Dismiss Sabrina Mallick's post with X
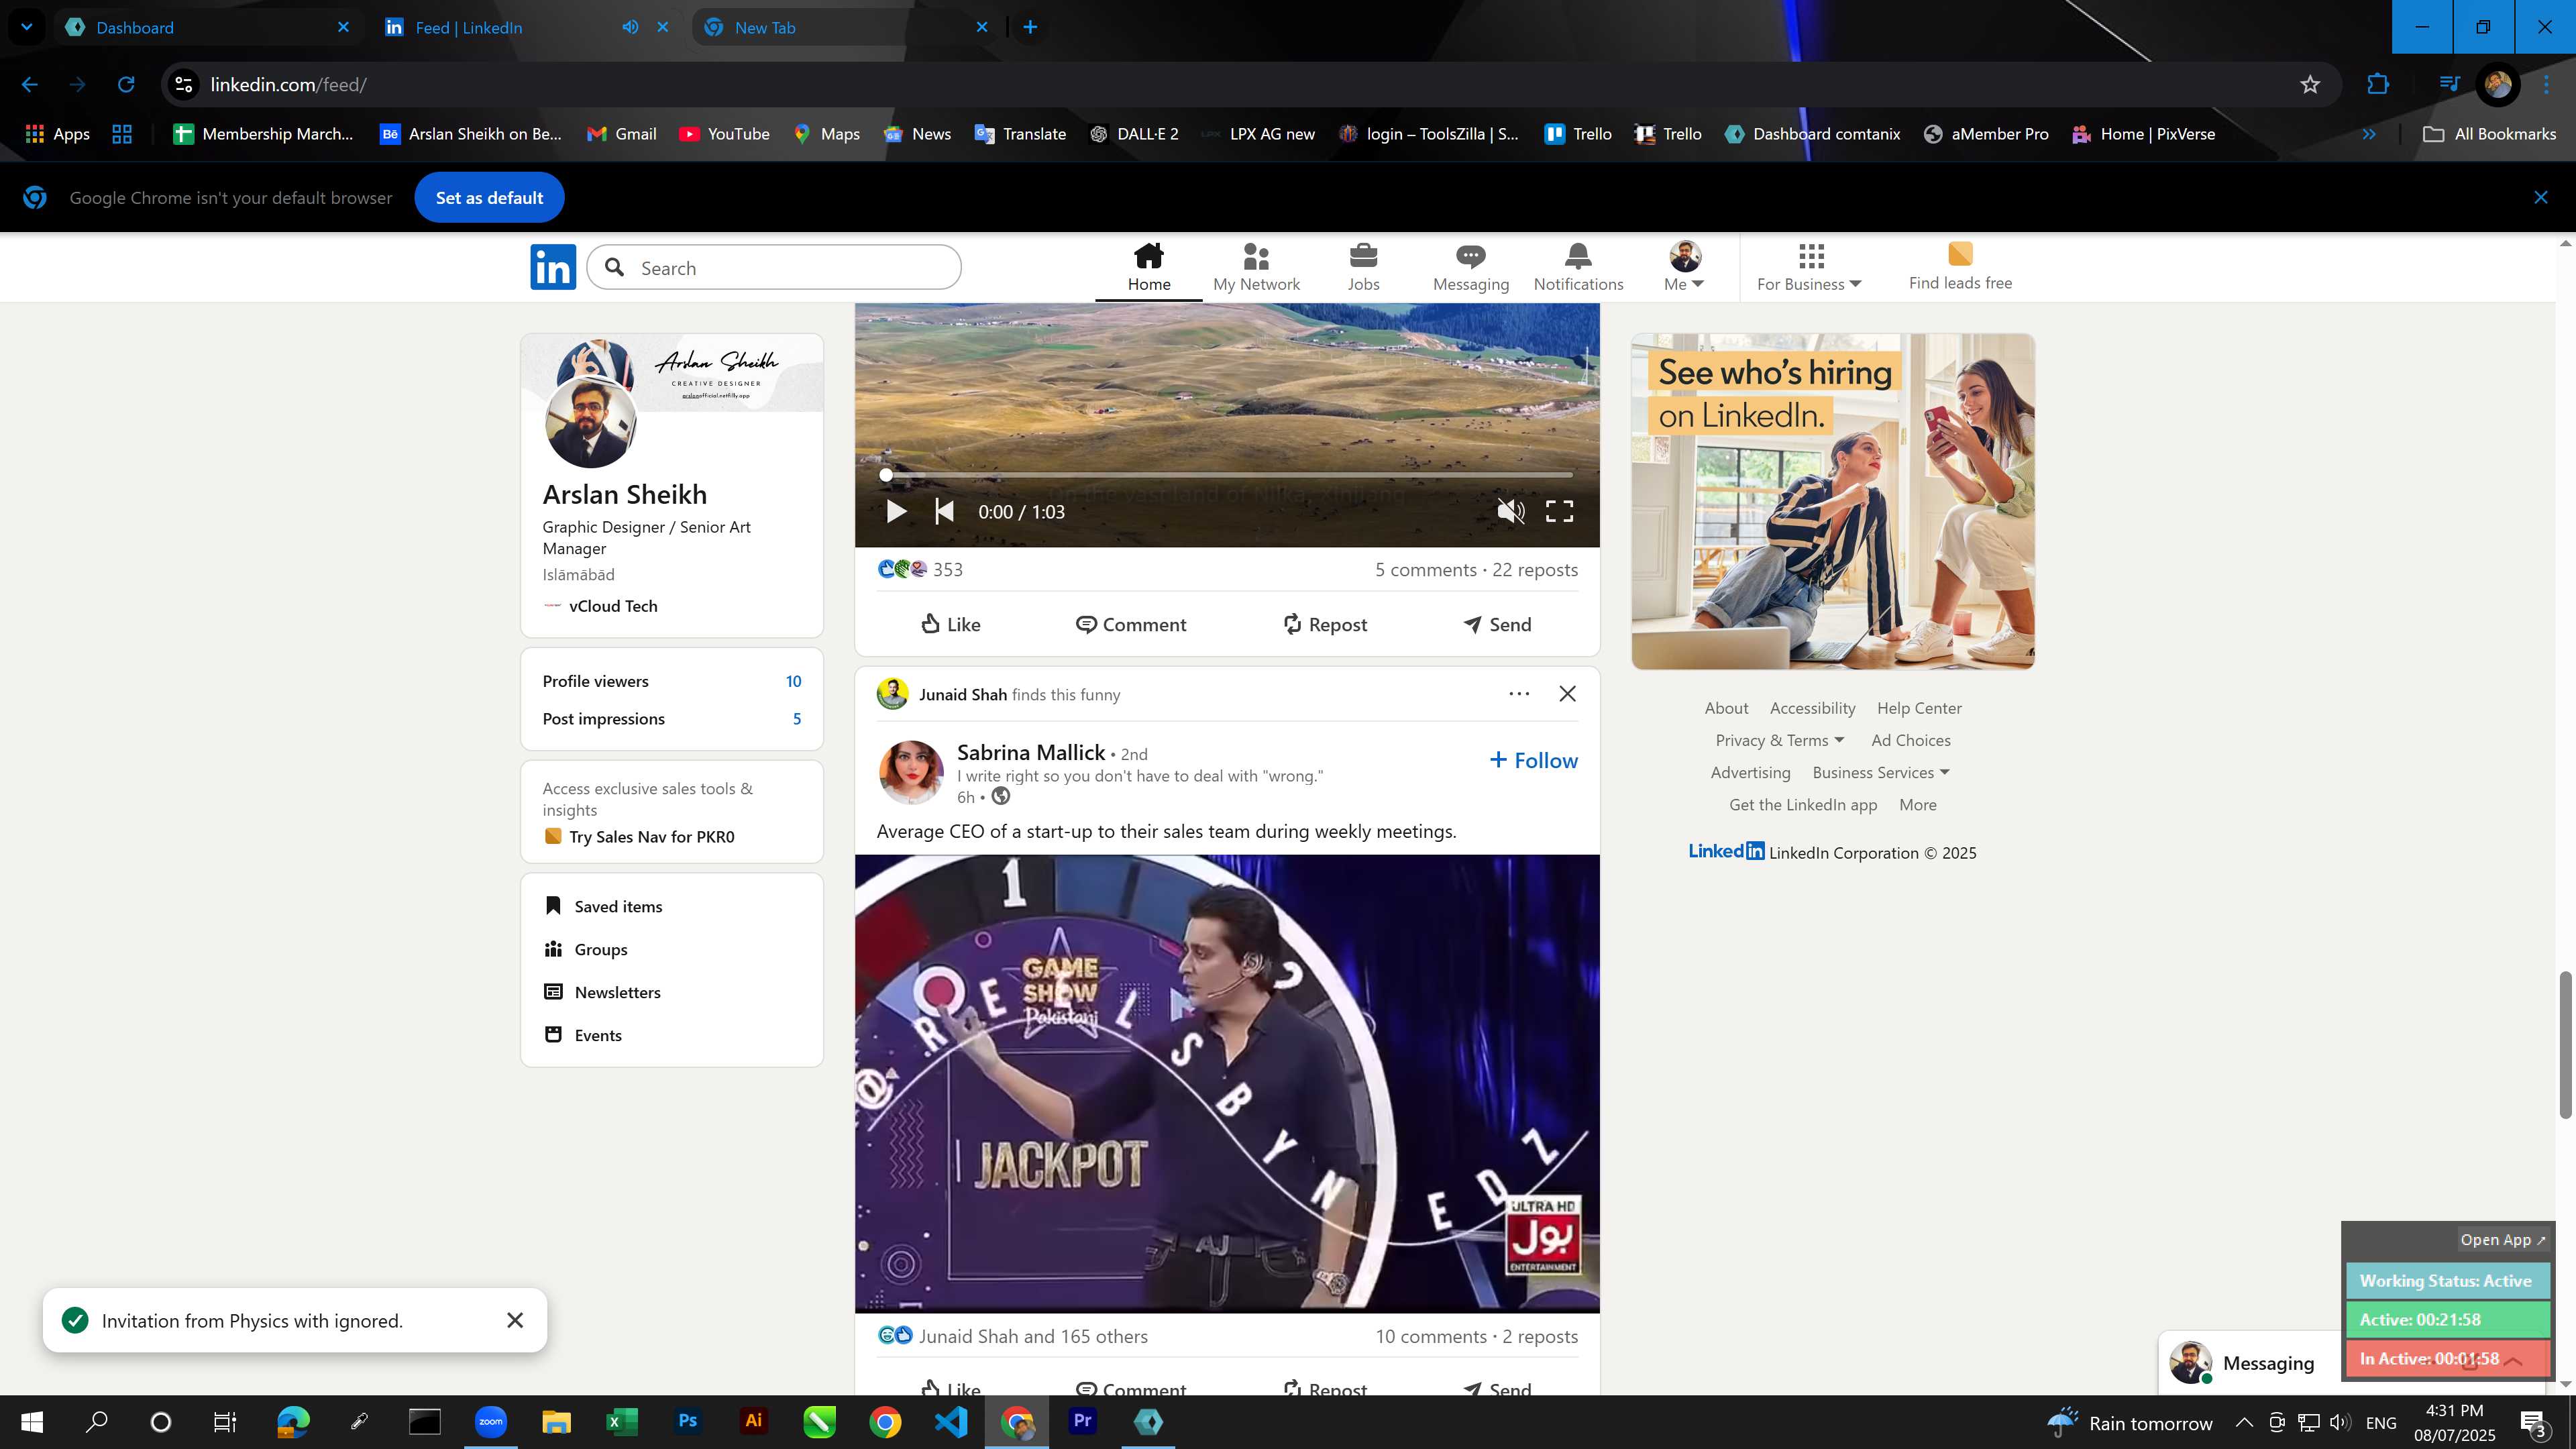Image resolution: width=2576 pixels, height=1449 pixels. coord(1567,694)
